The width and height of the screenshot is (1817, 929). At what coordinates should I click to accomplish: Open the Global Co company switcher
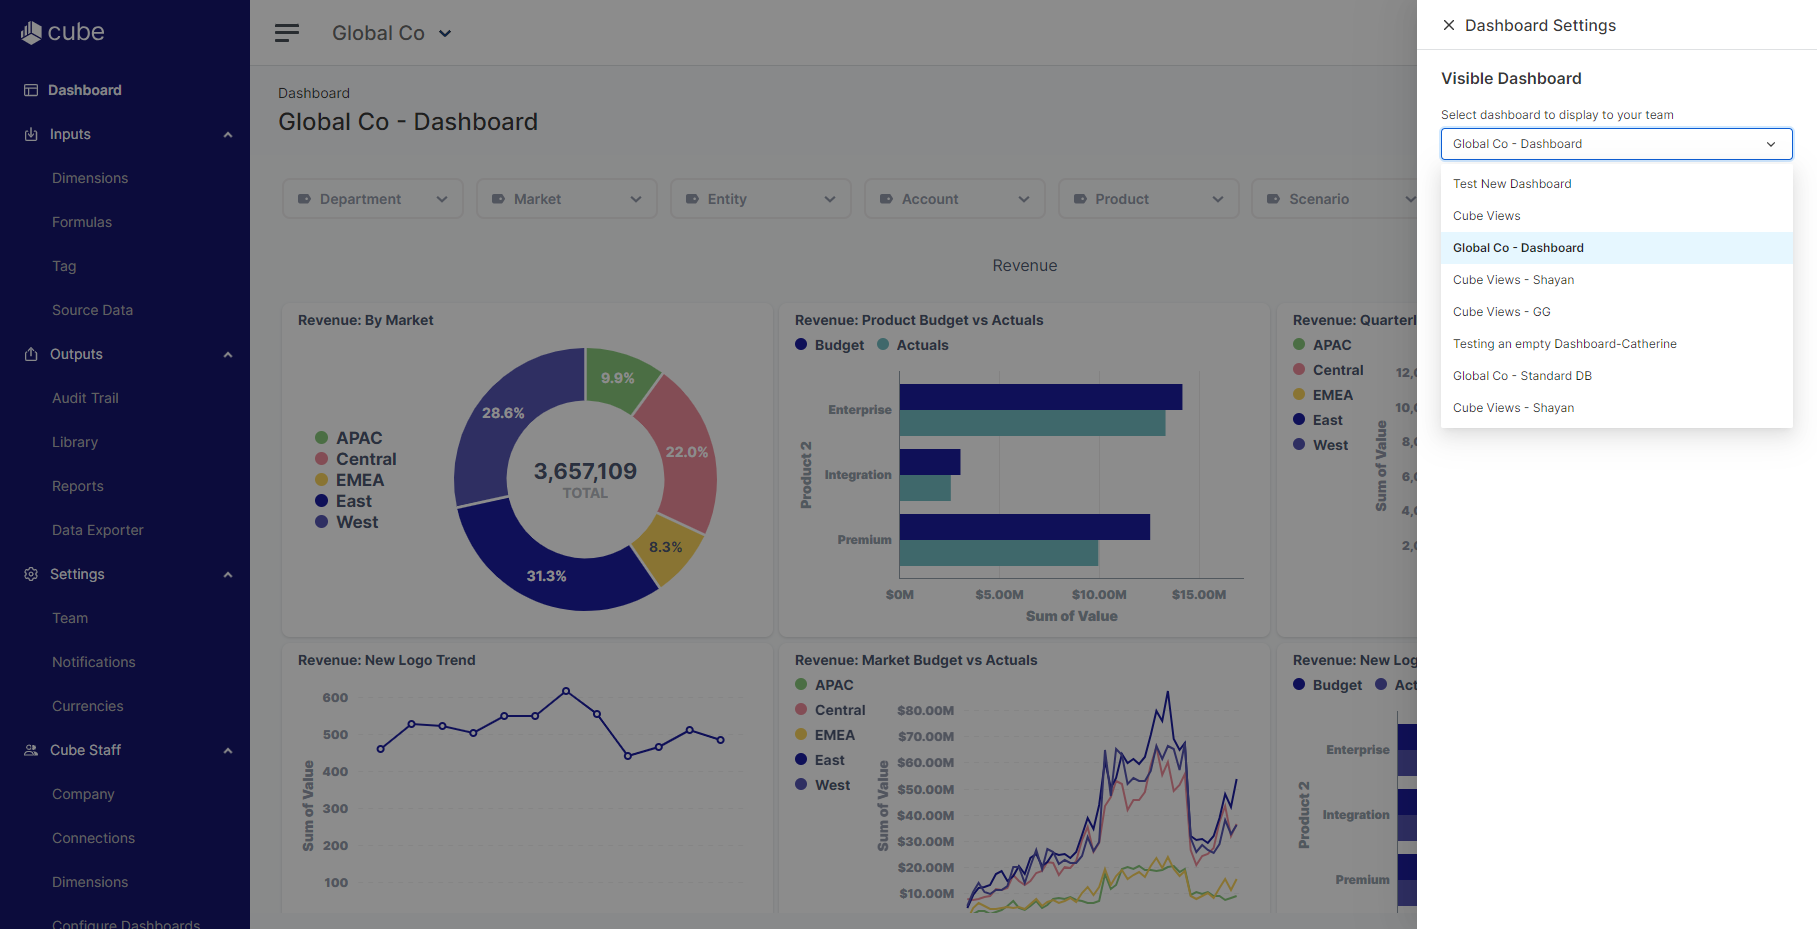coord(392,33)
